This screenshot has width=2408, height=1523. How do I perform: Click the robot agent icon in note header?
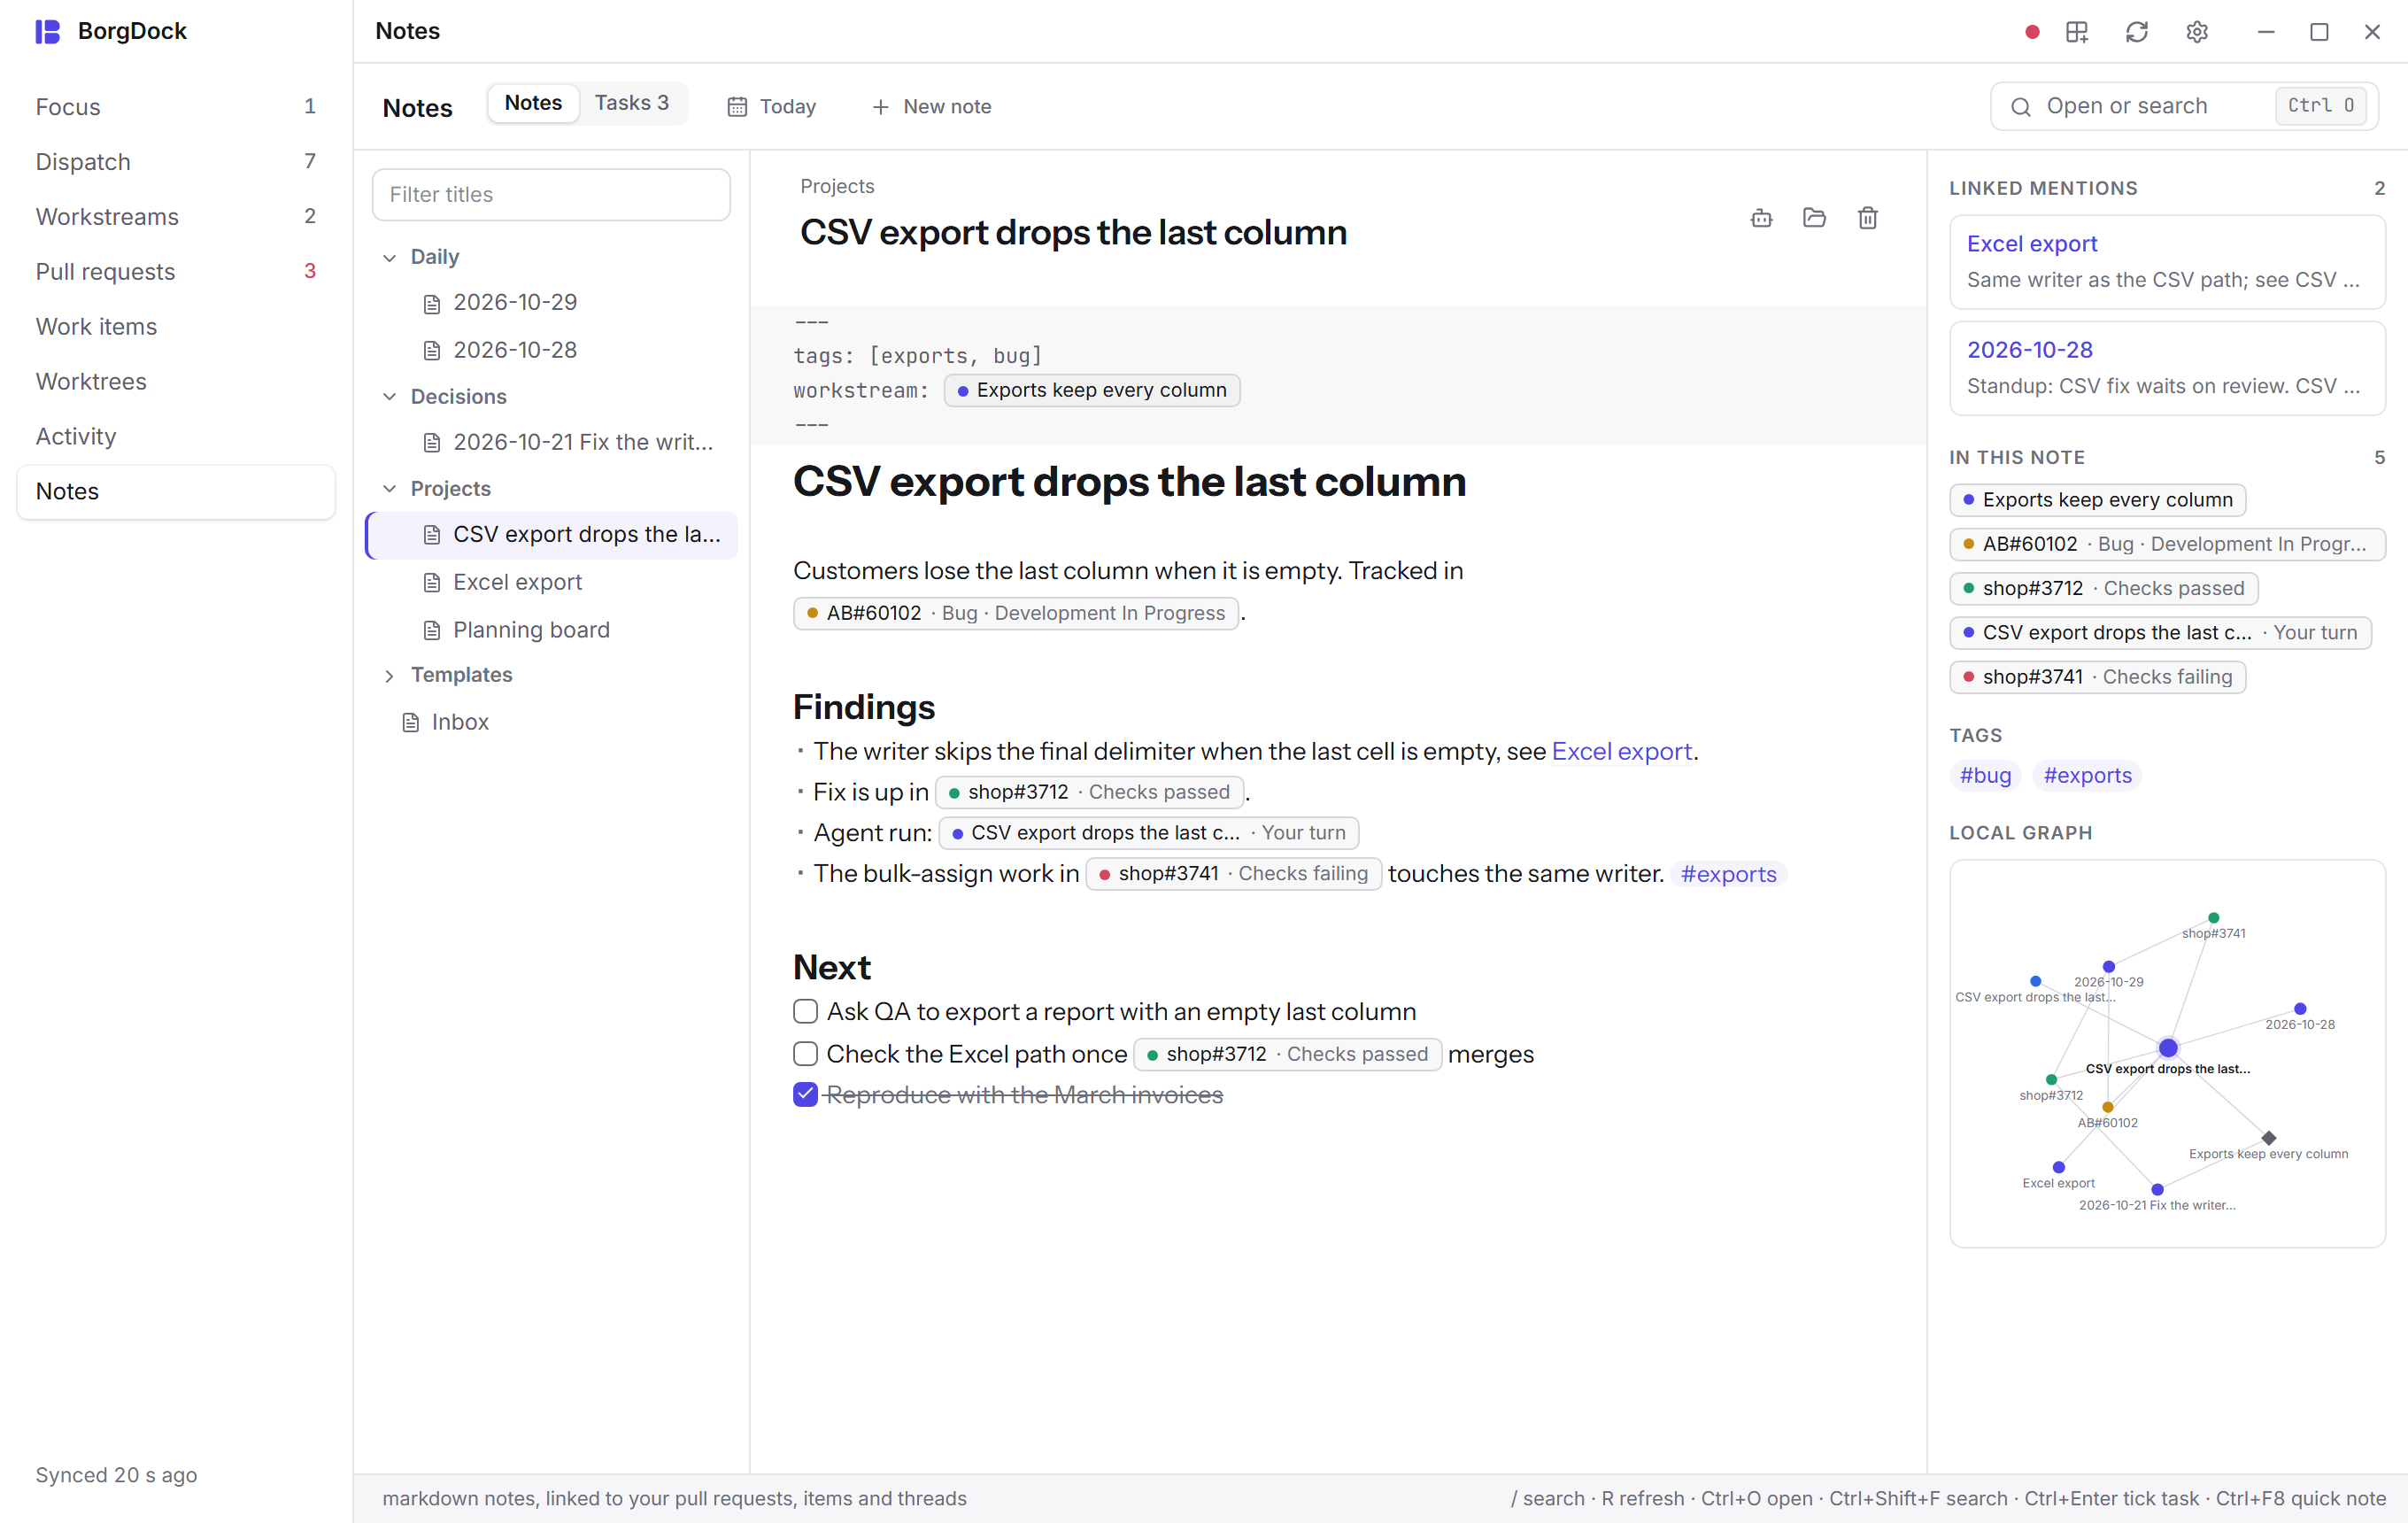1761,218
